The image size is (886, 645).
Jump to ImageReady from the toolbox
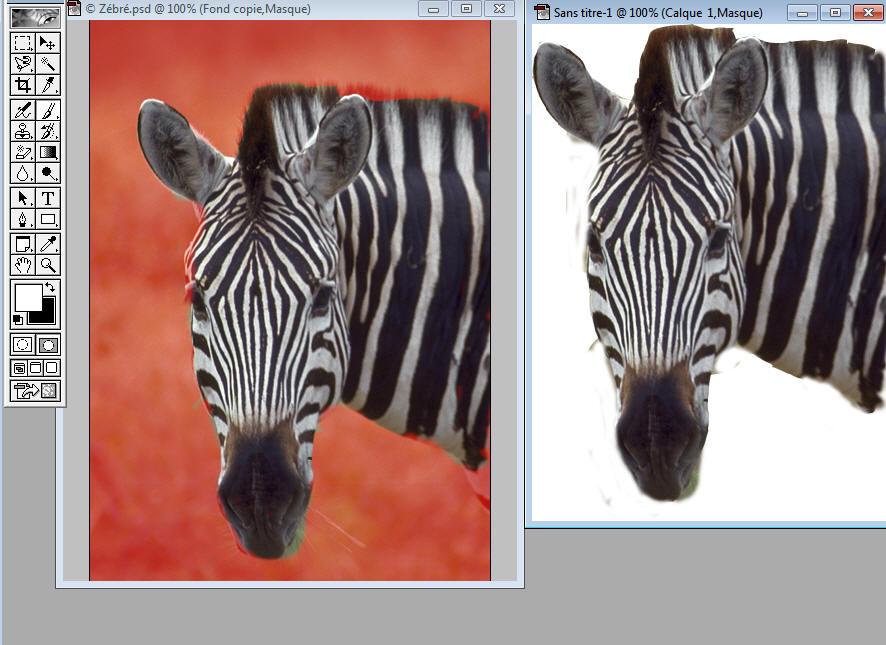(35, 390)
